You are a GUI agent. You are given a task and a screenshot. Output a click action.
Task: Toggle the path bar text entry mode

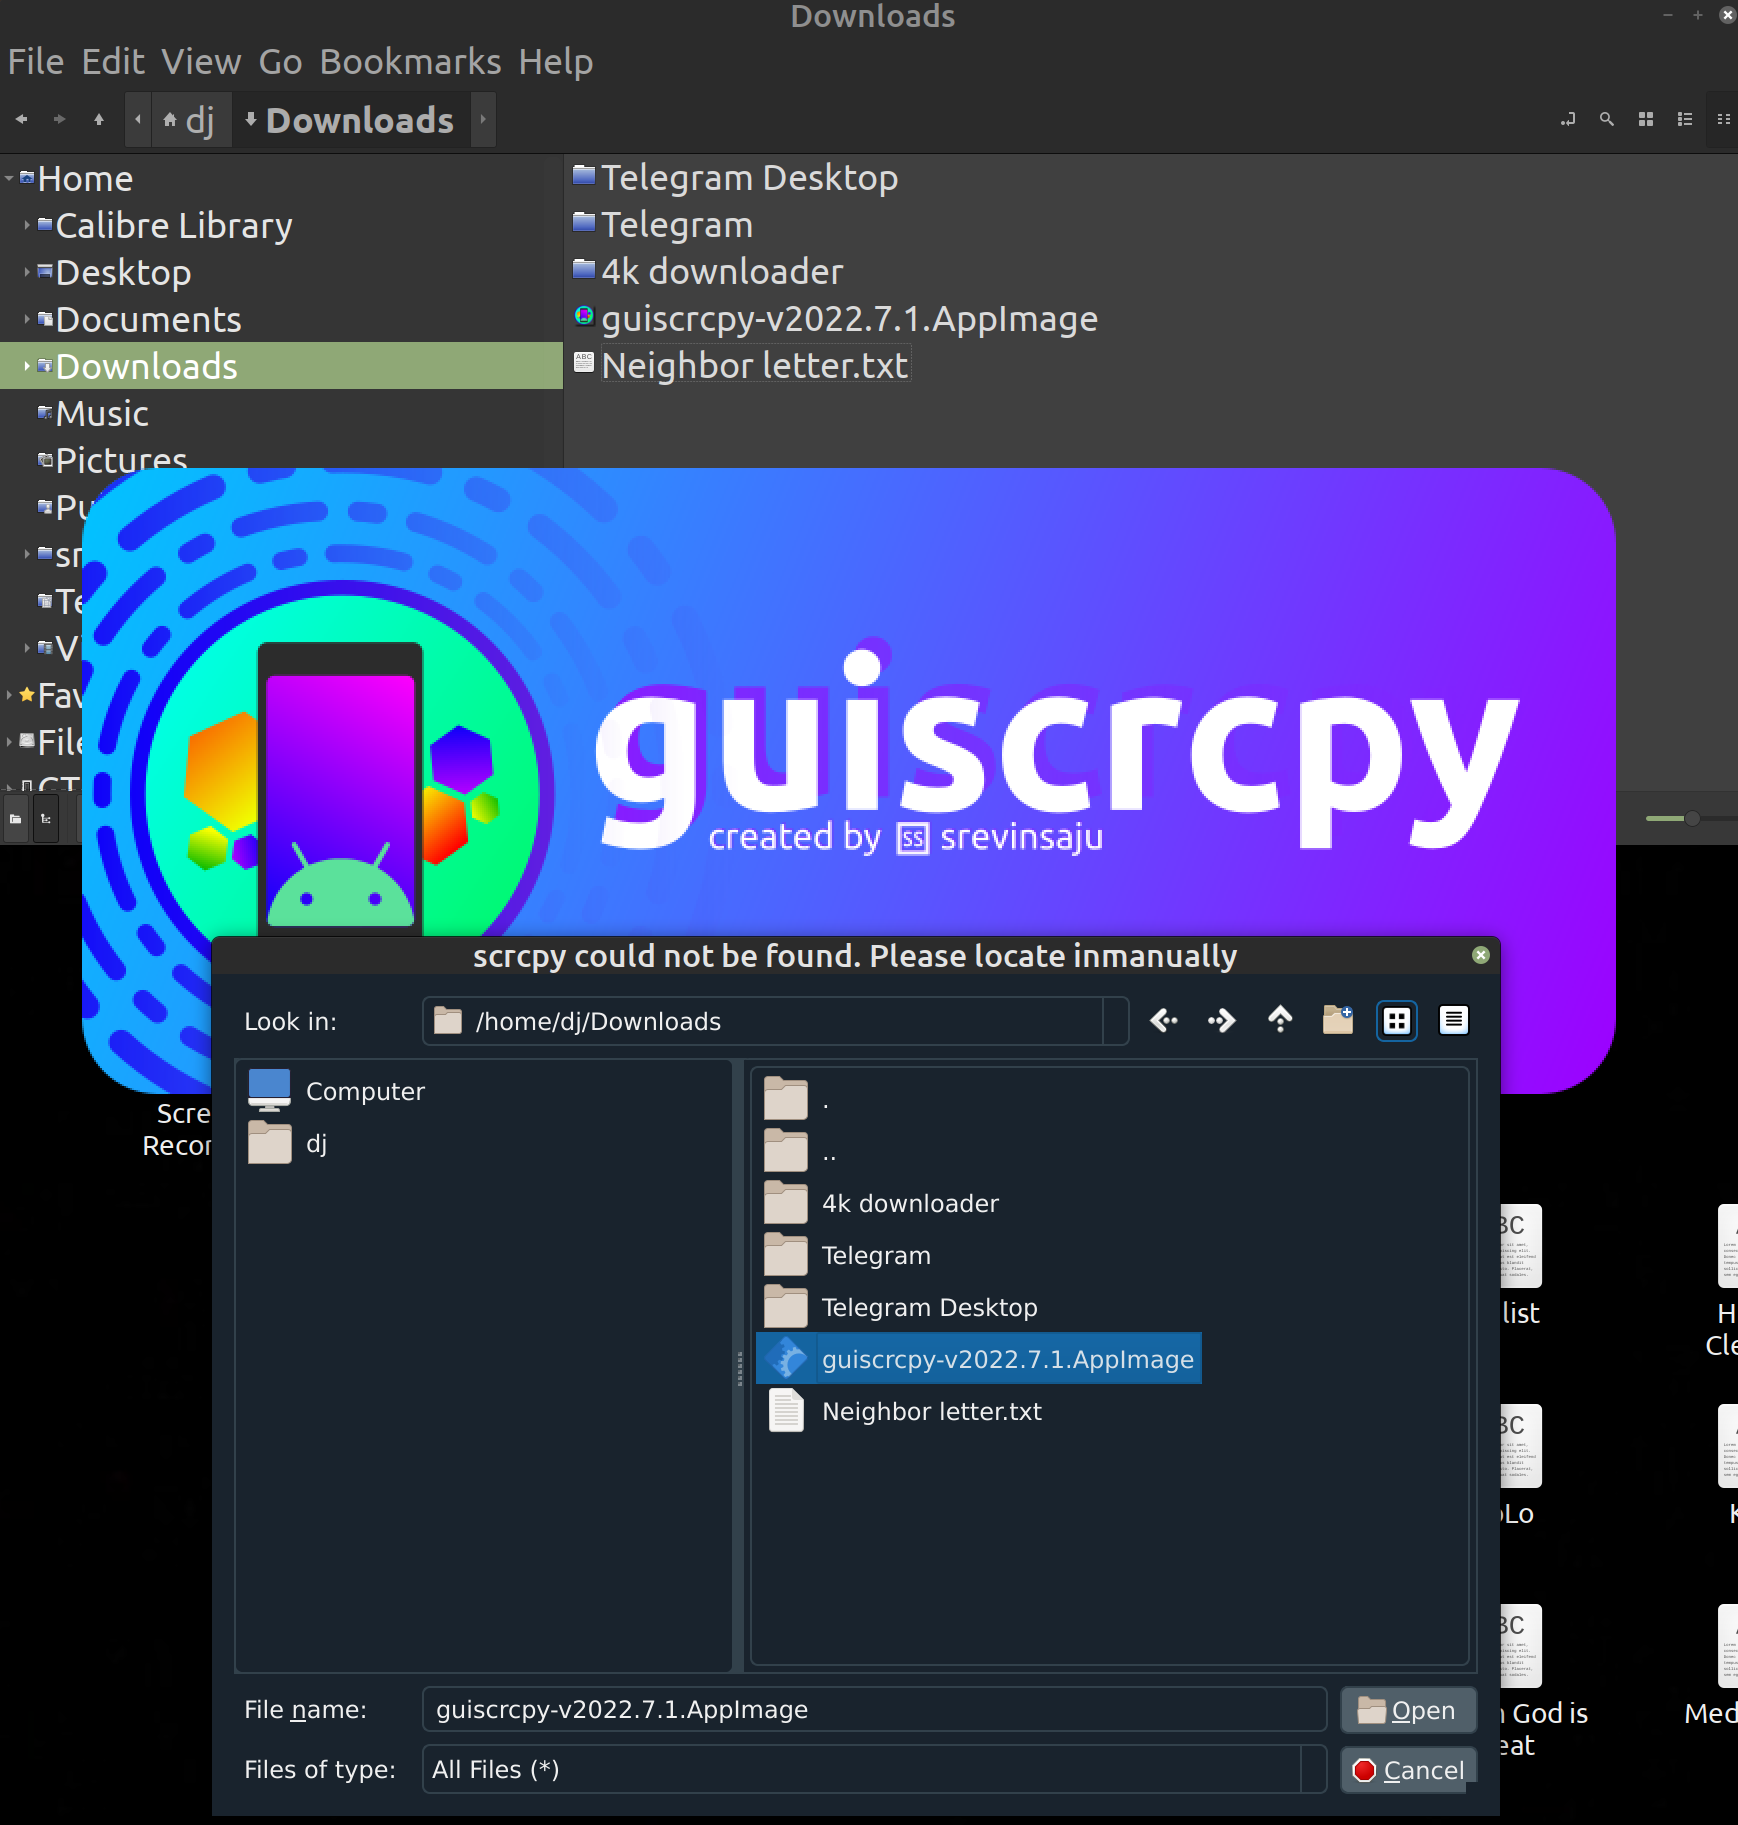[1569, 119]
